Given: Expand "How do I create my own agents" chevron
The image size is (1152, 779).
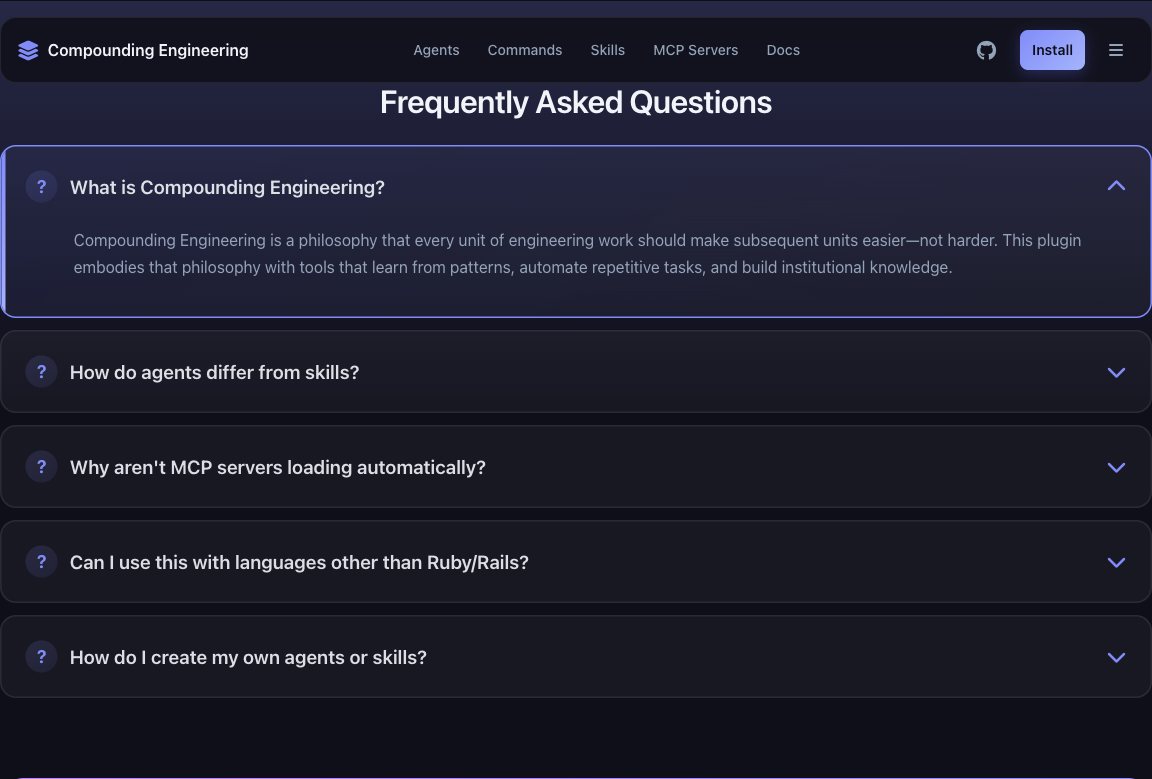Looking at the screenshot, I should 1116,657.
